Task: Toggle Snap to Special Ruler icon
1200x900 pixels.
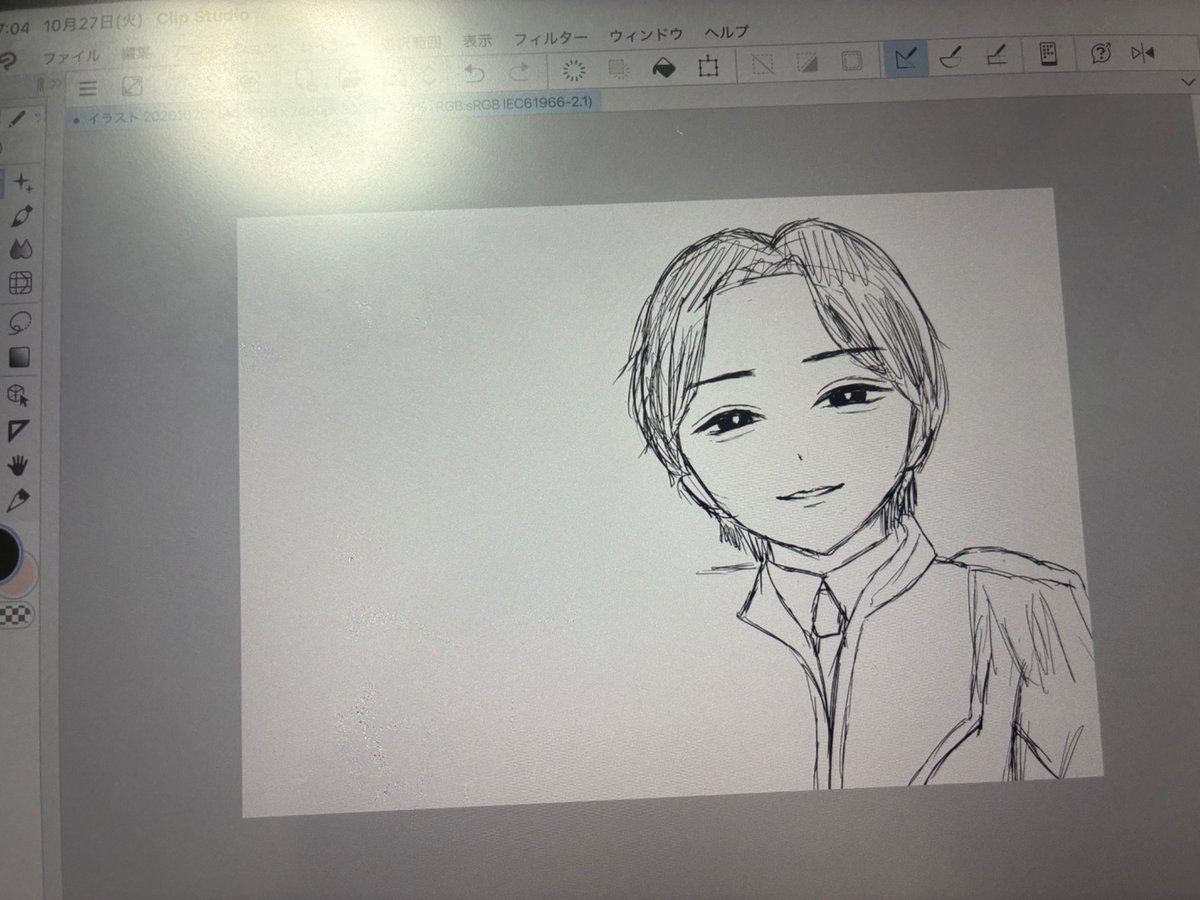Action: 951,57
